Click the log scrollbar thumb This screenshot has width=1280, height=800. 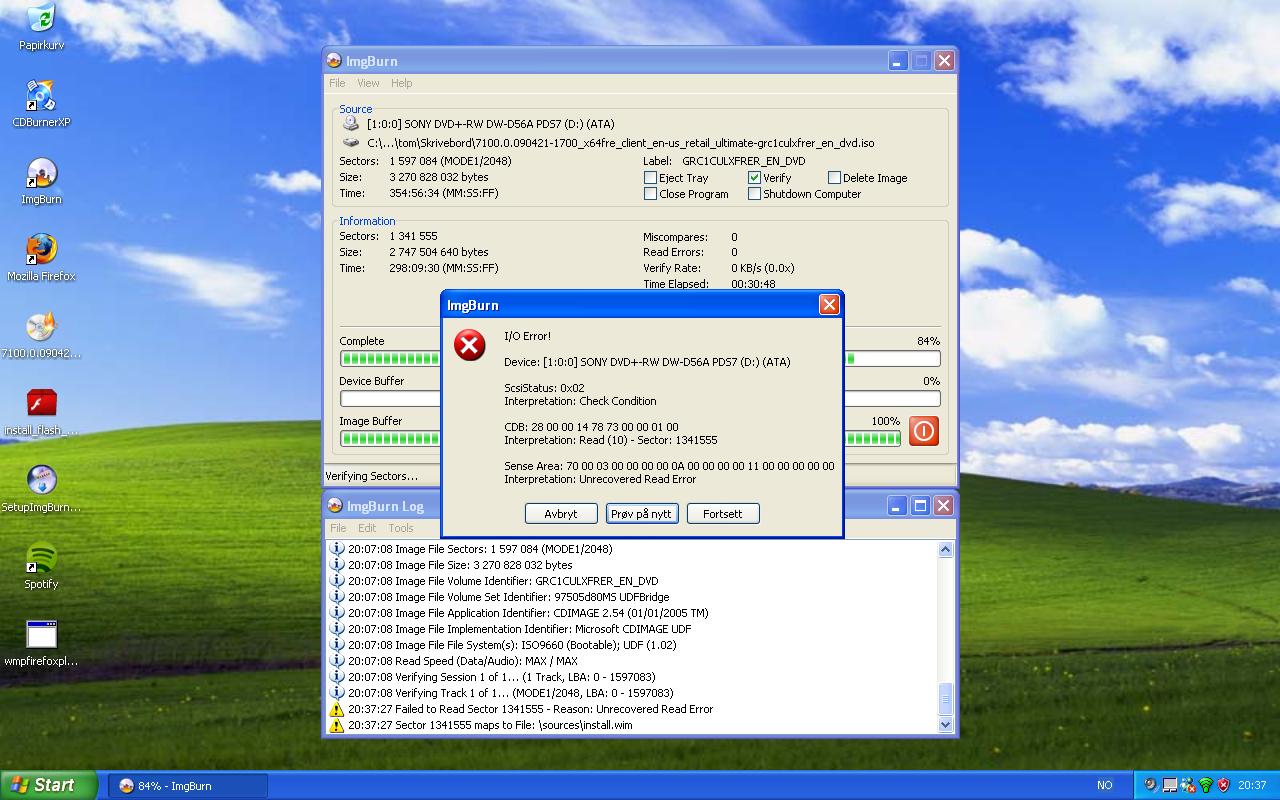click(945, 697)
